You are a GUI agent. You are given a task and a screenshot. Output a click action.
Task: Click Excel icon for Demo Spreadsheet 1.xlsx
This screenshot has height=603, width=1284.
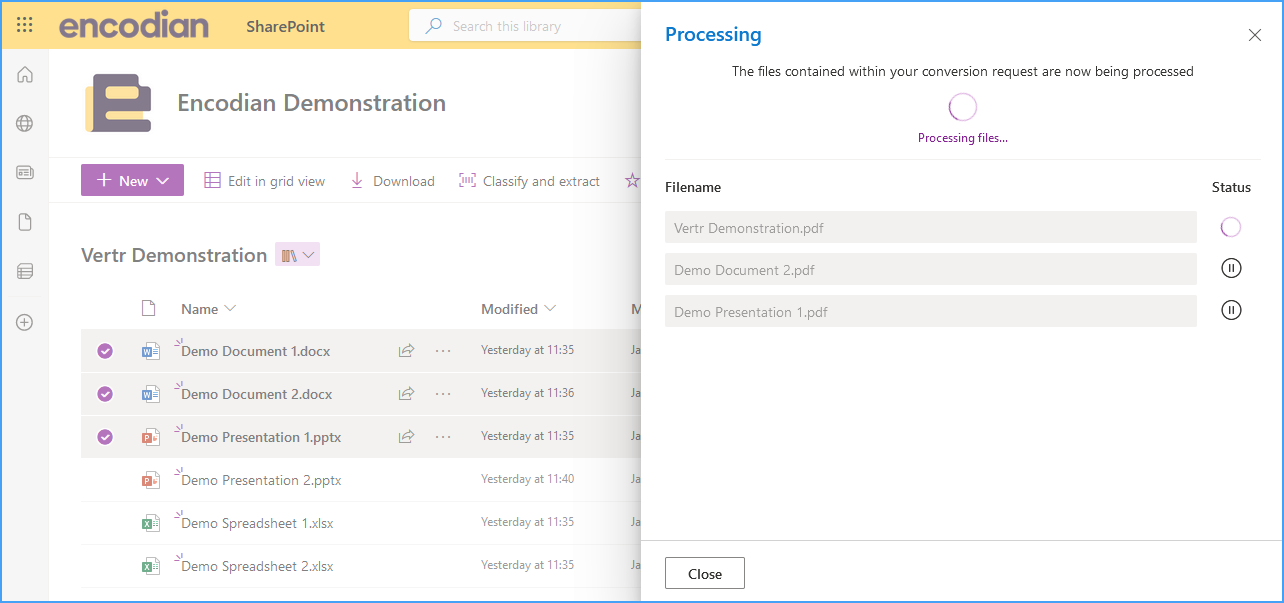(150, 523)
